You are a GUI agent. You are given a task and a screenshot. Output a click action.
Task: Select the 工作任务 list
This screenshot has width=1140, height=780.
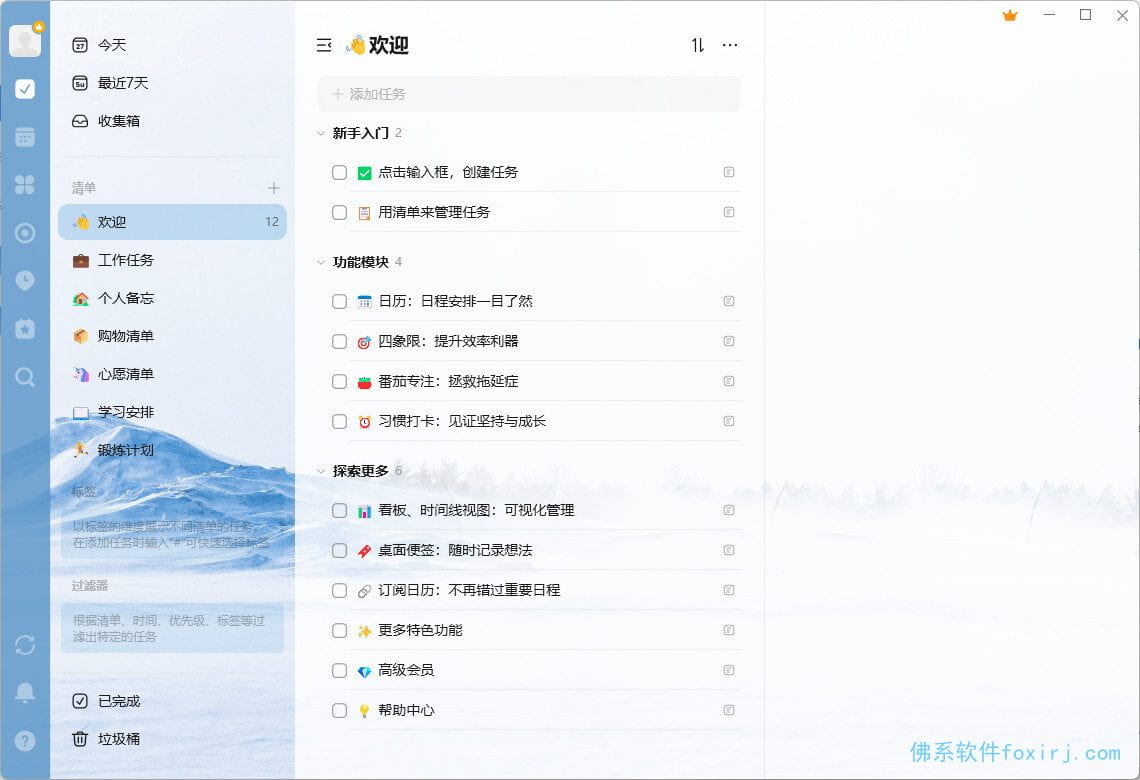tap(172, 260)
